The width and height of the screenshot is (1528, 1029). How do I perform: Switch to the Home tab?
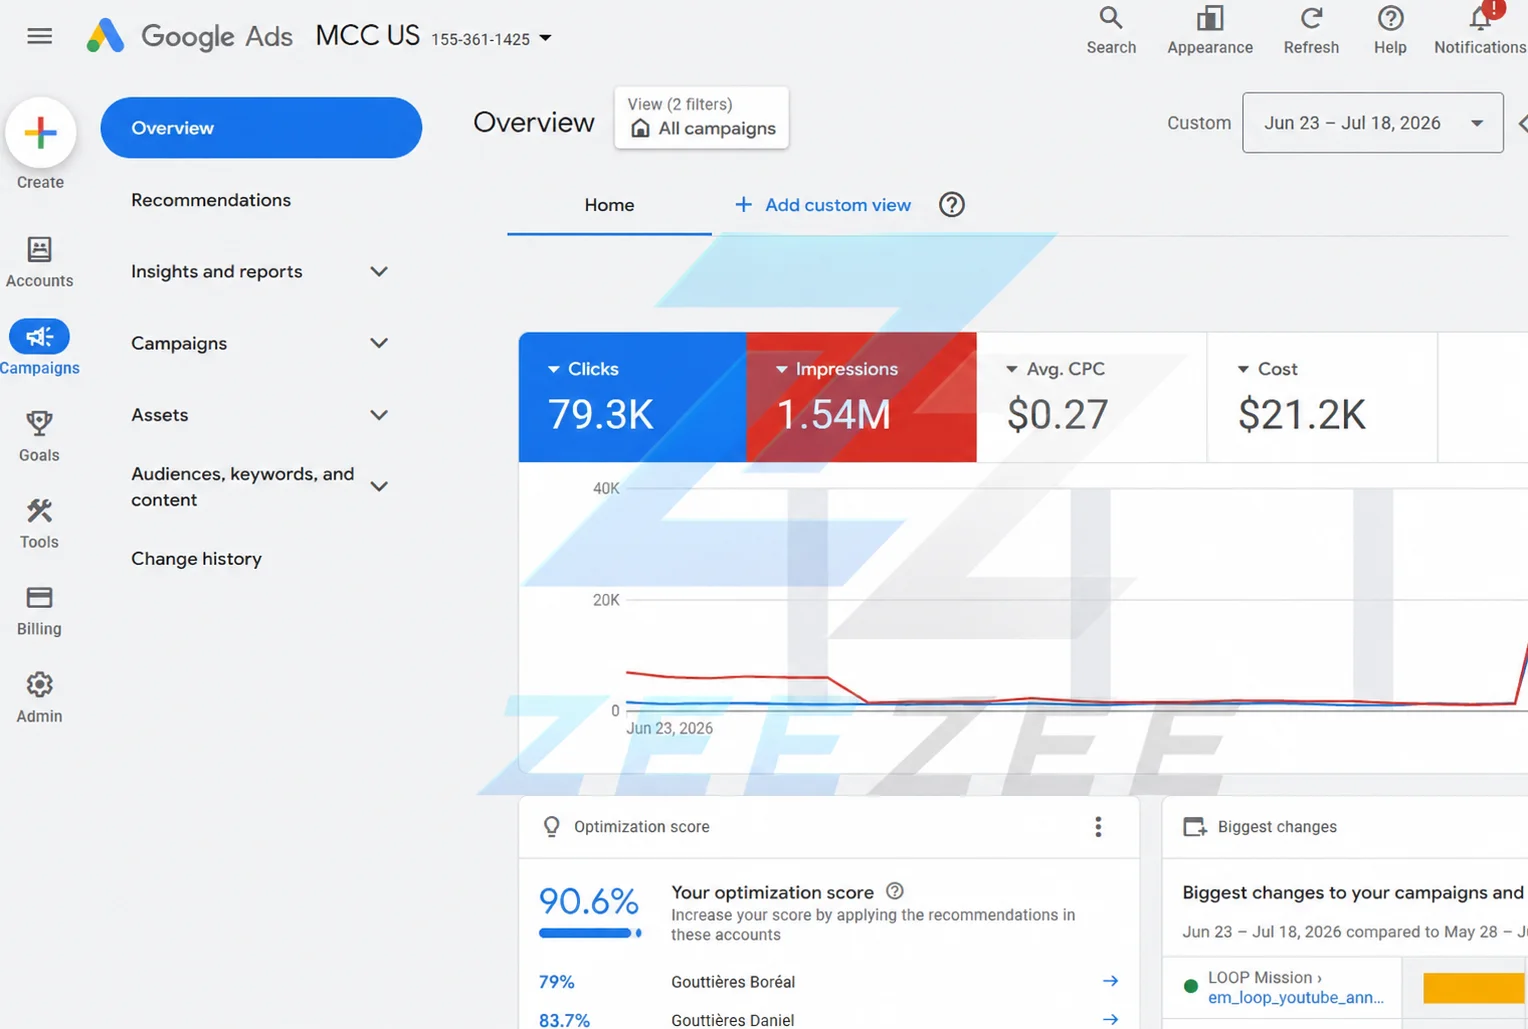[x=609, y=205]
